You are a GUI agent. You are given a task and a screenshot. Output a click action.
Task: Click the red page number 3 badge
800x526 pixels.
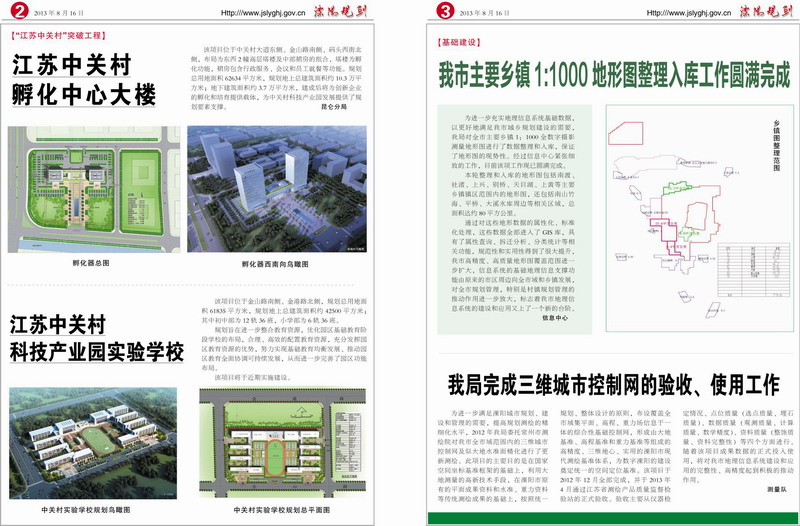pyautogui.click(x=445, y=10)
